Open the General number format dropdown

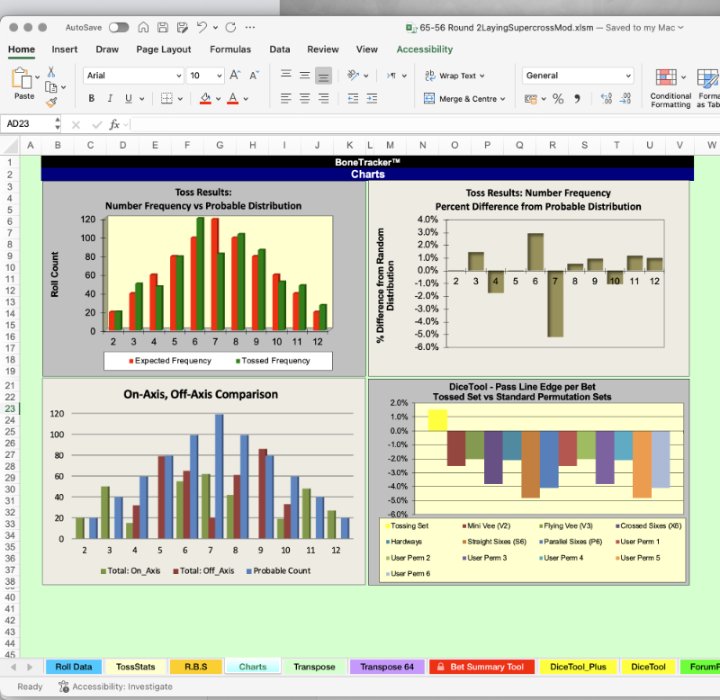coord(628,76)
